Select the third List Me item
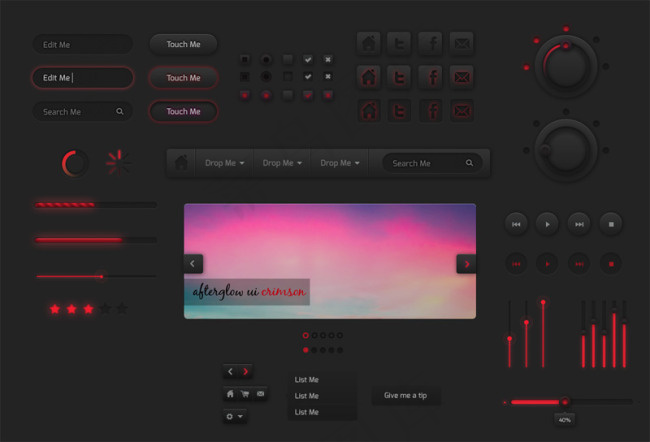This screenshot has height=442, width=650. (322, 412)
